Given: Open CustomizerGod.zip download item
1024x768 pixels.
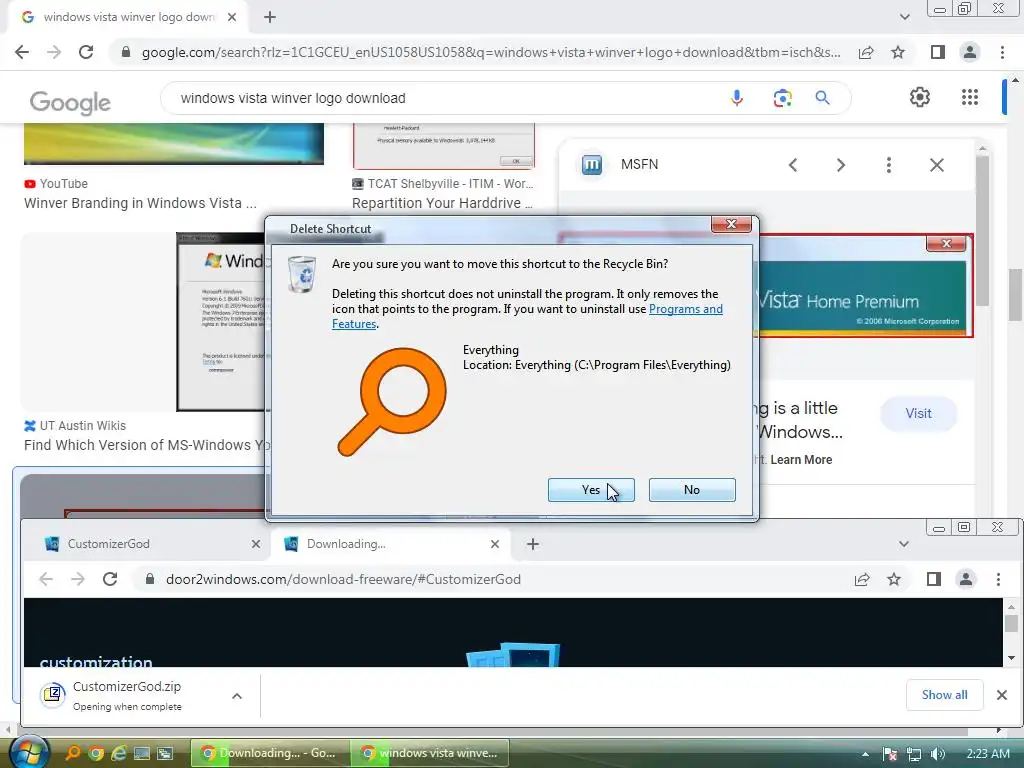Looking at the screenshot, I should pyautogui.click(x=127, y=696).
